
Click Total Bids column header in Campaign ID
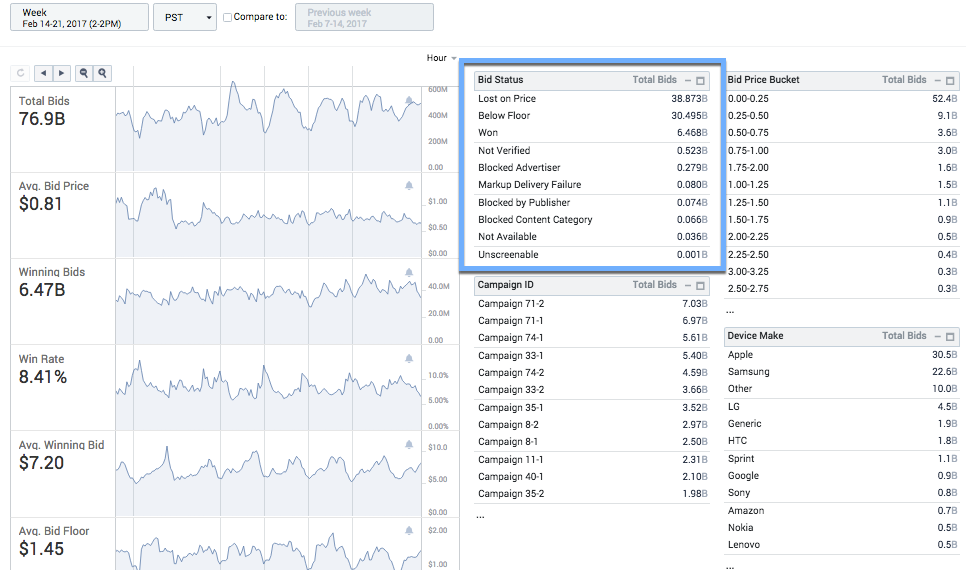coord(654,285)
